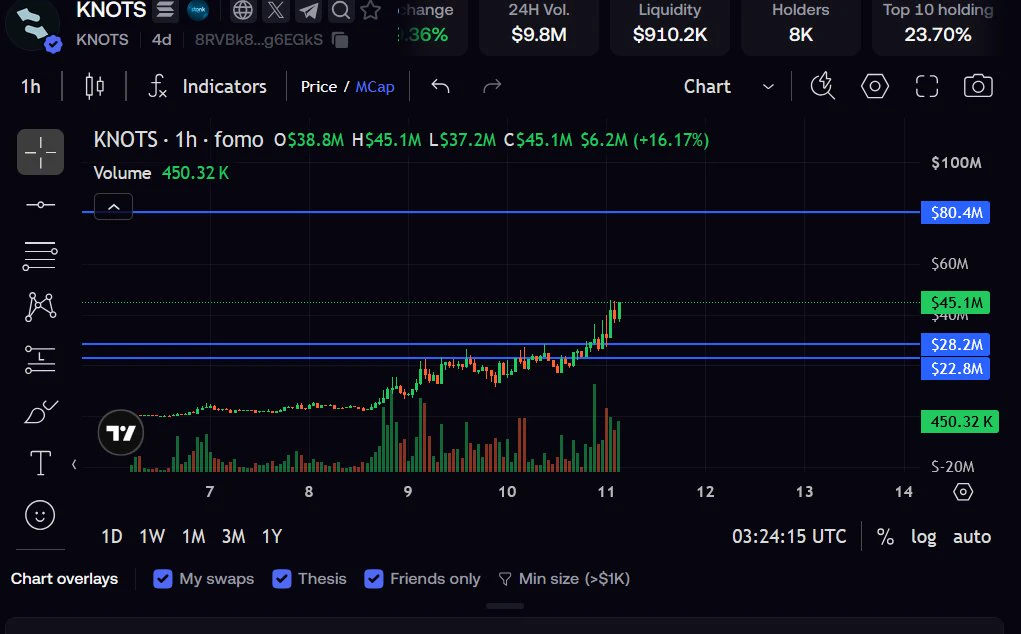This screenshot has height=634, width=1021.
Task: Undo the last chart action
Action: click(441, 86)
